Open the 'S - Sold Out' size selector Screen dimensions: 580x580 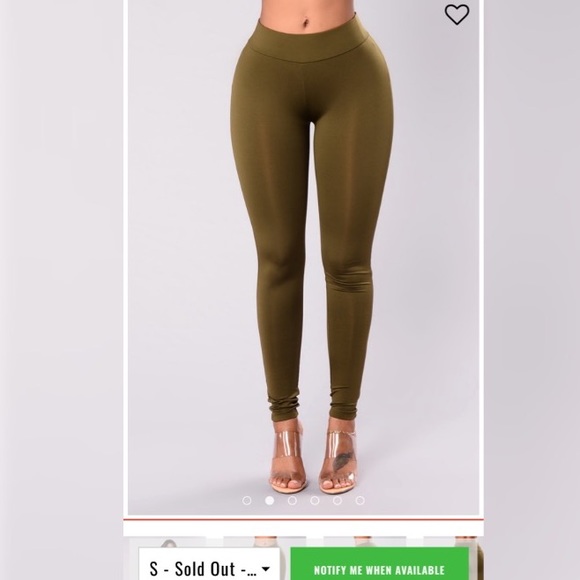[209, 564]
